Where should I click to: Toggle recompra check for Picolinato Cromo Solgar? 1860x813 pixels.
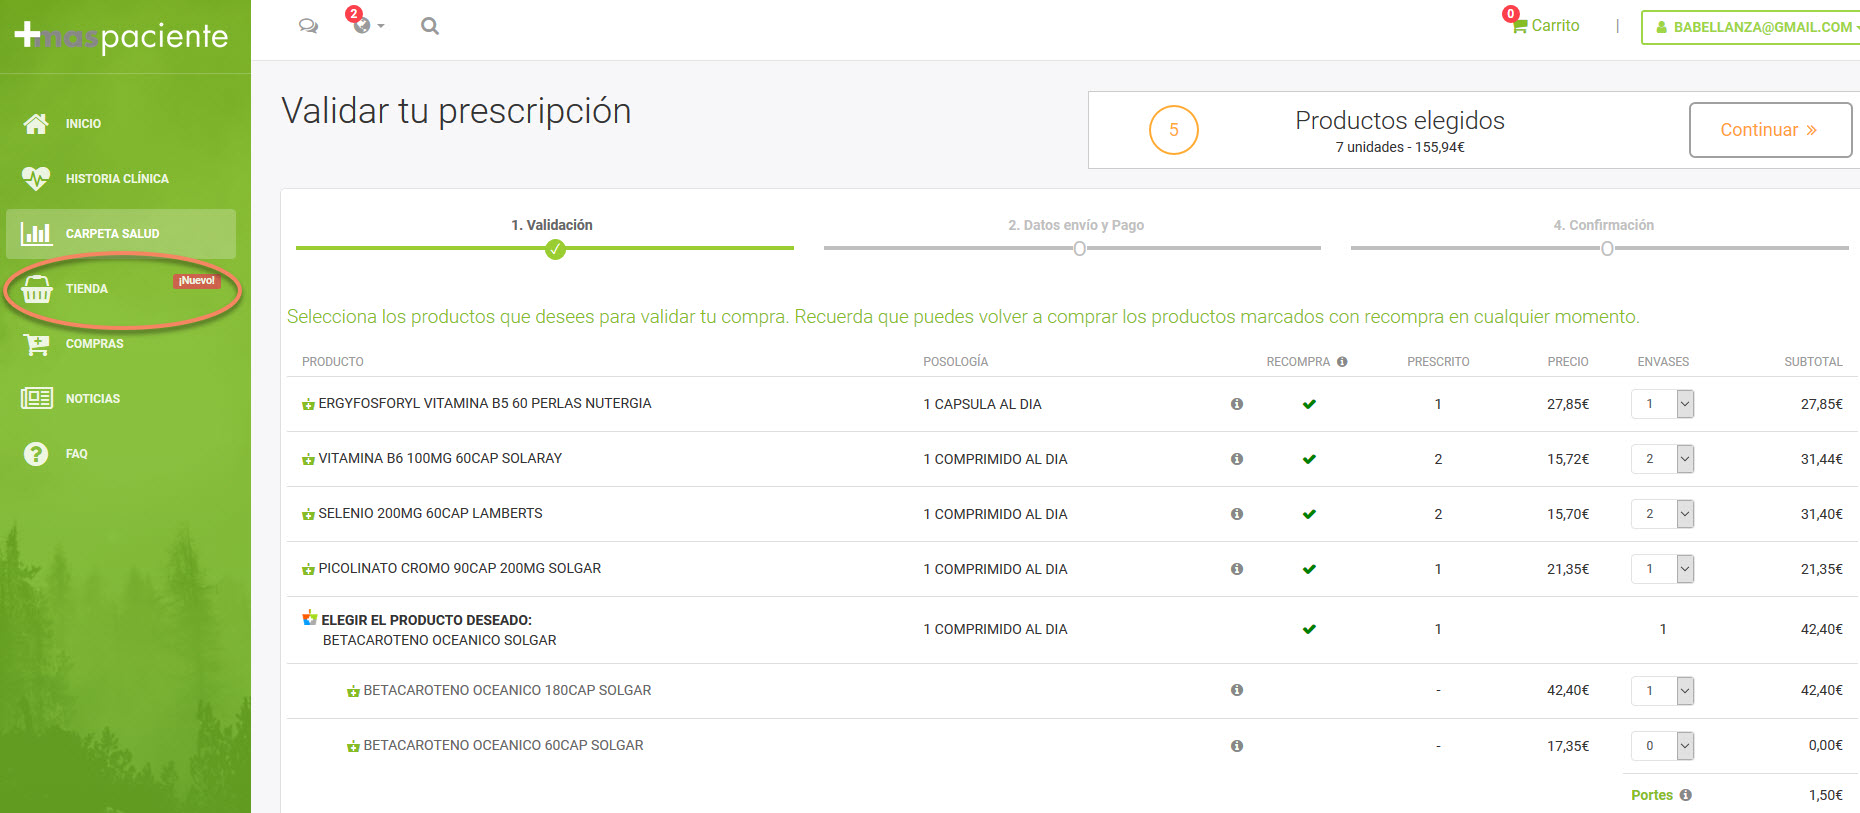pos(1309,569)
